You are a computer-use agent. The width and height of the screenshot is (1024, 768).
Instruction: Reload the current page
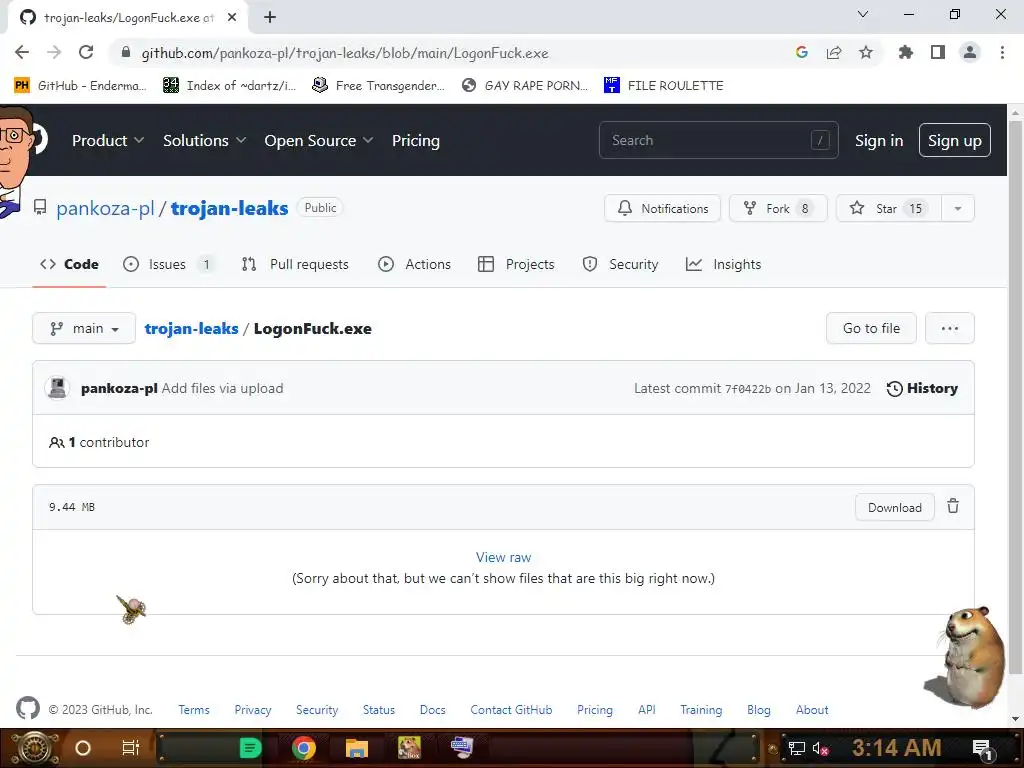click(86, 52)
